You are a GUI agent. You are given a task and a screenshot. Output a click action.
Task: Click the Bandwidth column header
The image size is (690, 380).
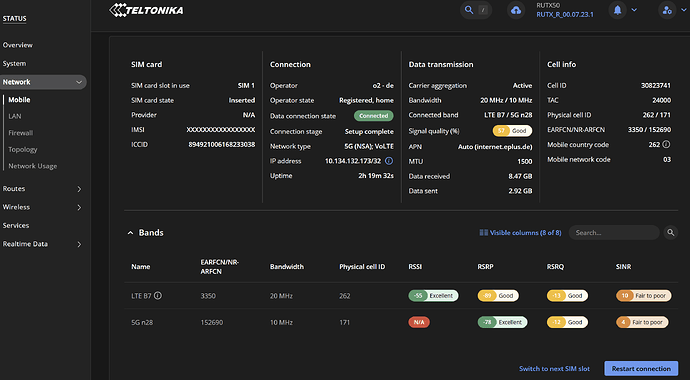(287, 267)
